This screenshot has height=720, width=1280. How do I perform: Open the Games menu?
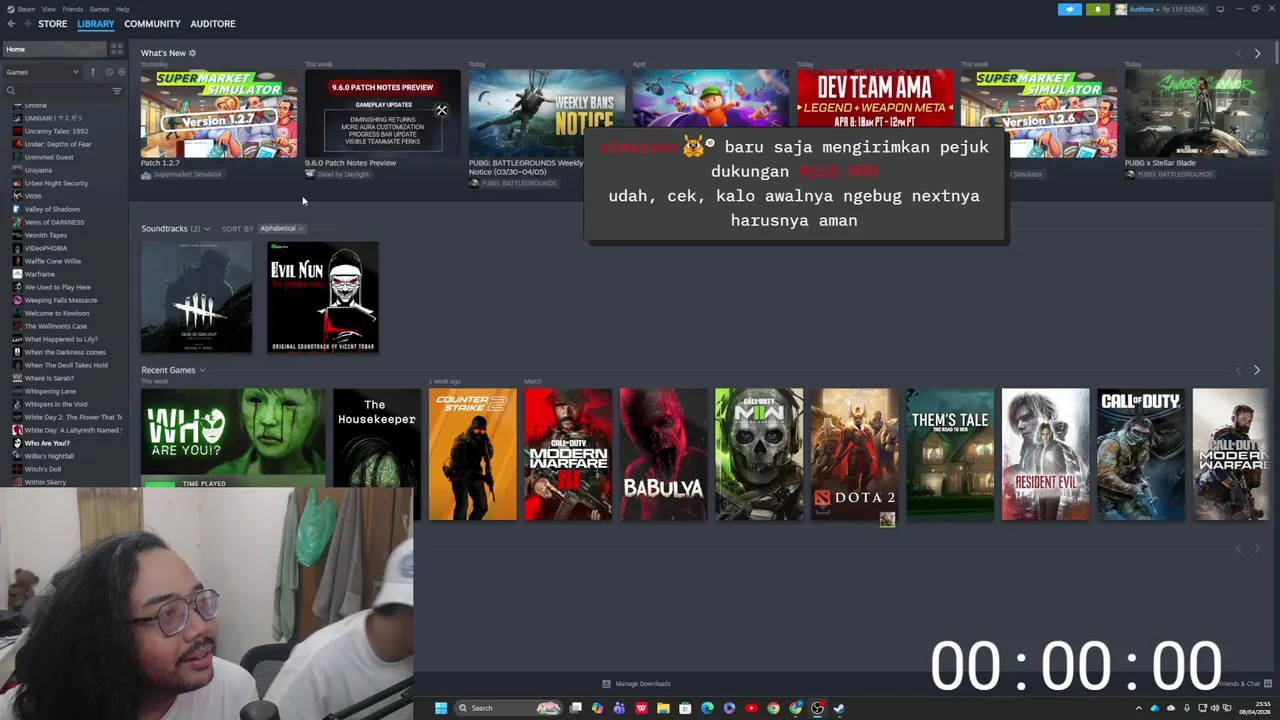pos(99,9)
